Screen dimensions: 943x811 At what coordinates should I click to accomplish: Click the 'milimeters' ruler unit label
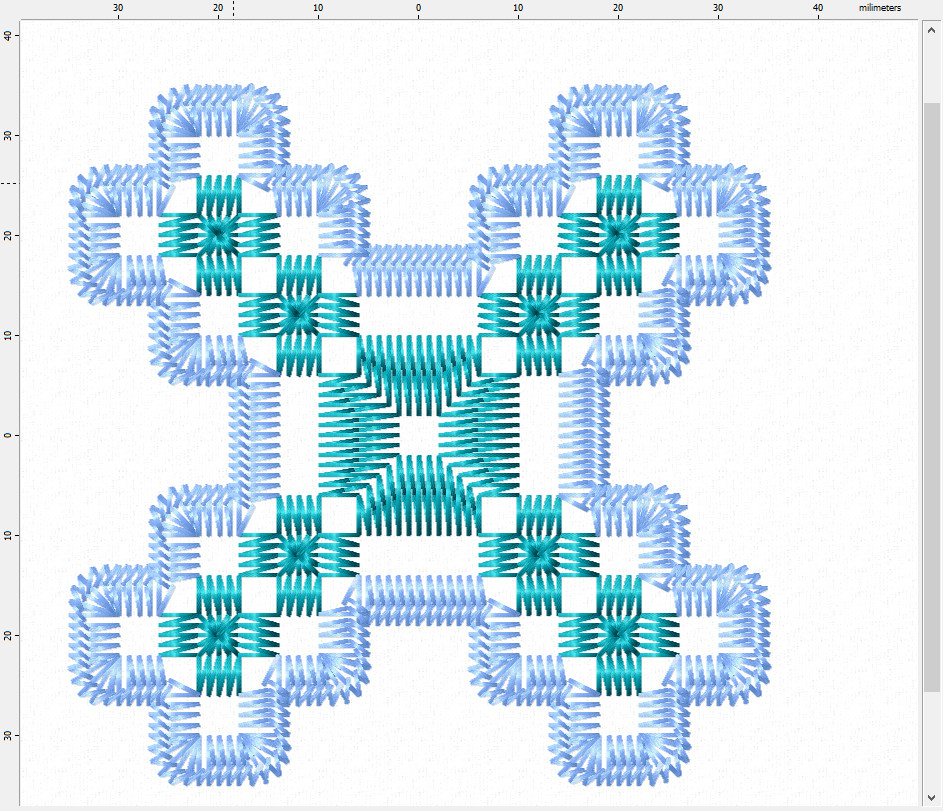(x=880, y=8)
